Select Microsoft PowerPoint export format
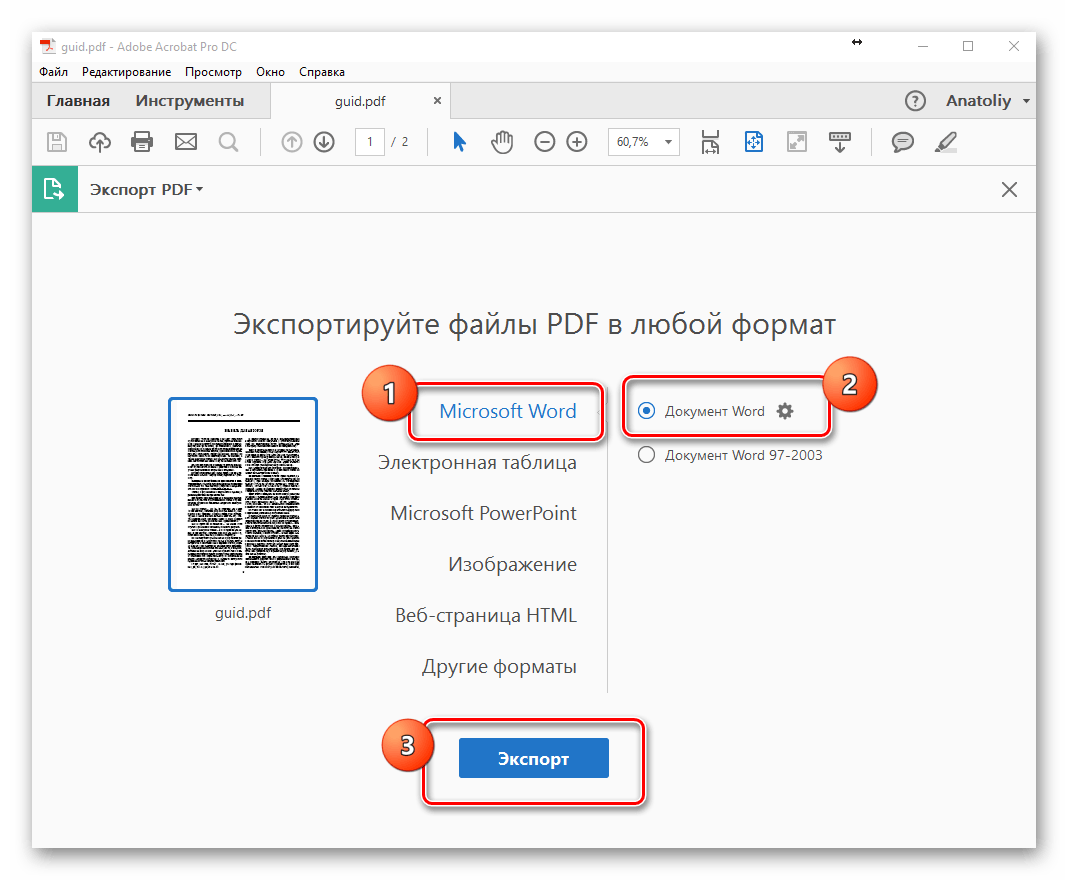The width and height of the screenshot is (1068, 880). [483, 513]
